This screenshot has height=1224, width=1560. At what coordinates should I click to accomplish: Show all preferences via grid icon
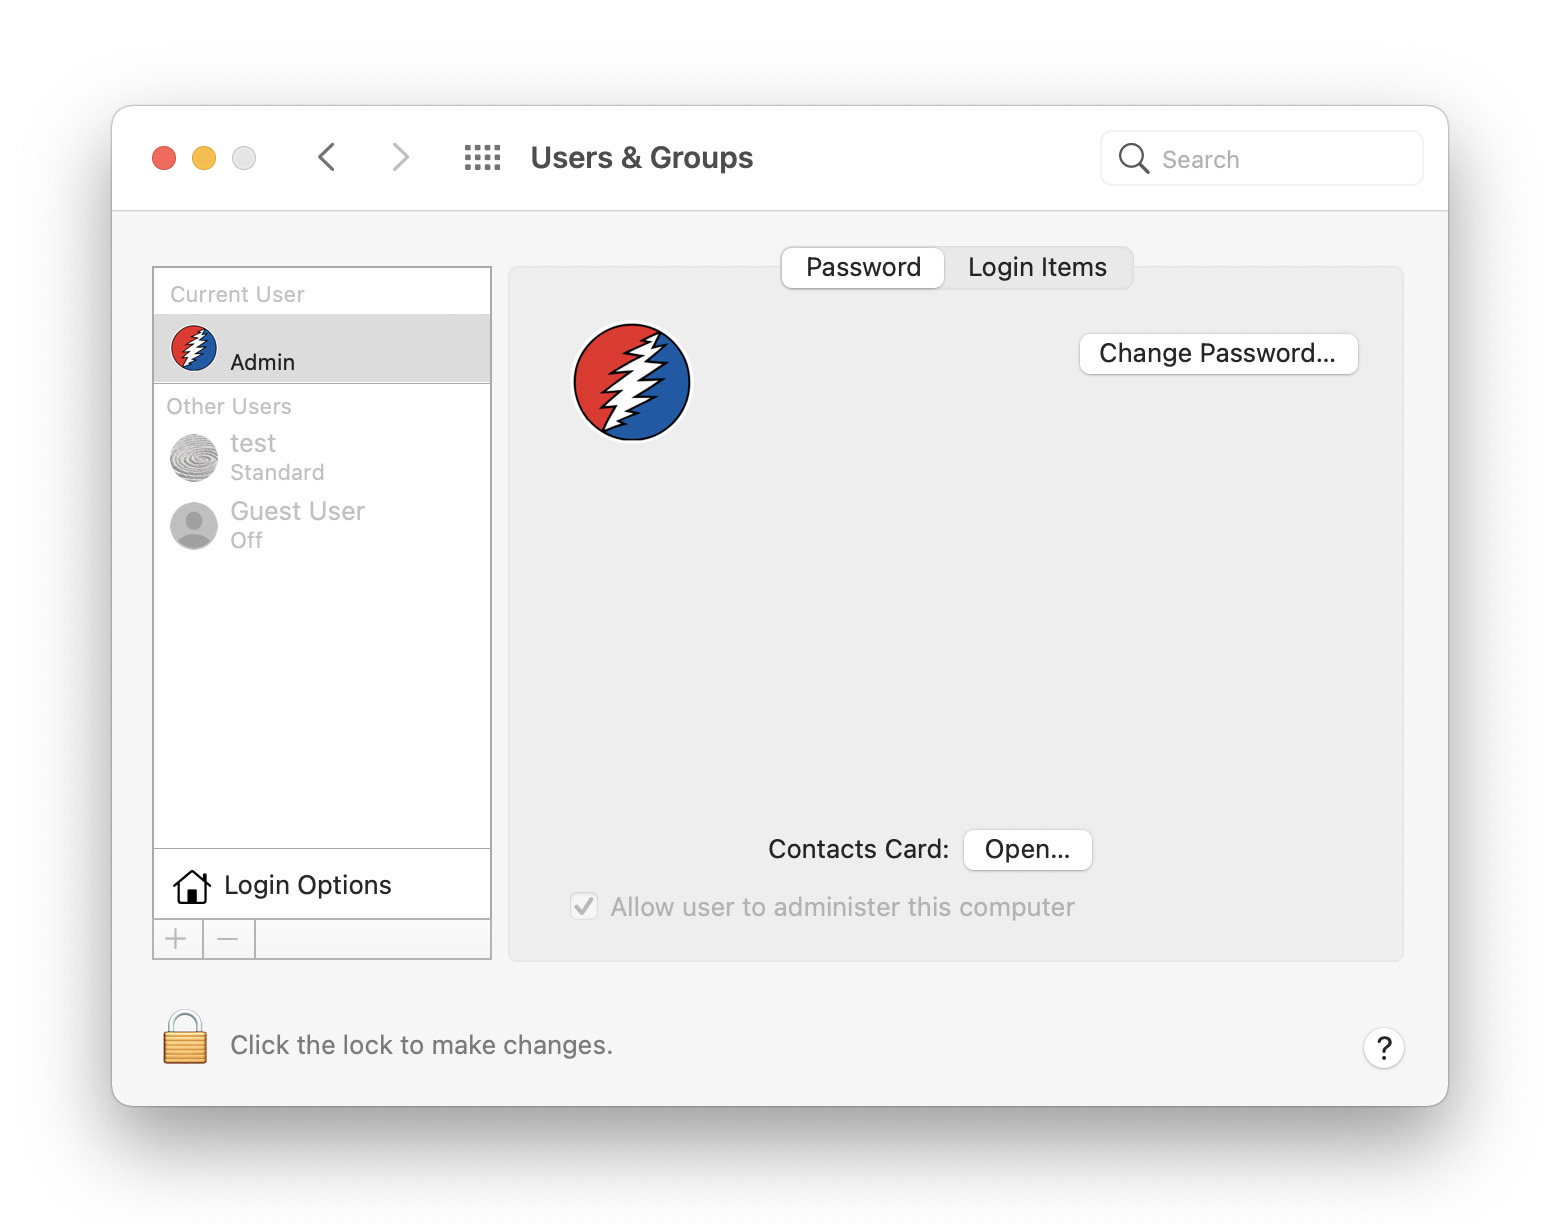click(482, 157)
